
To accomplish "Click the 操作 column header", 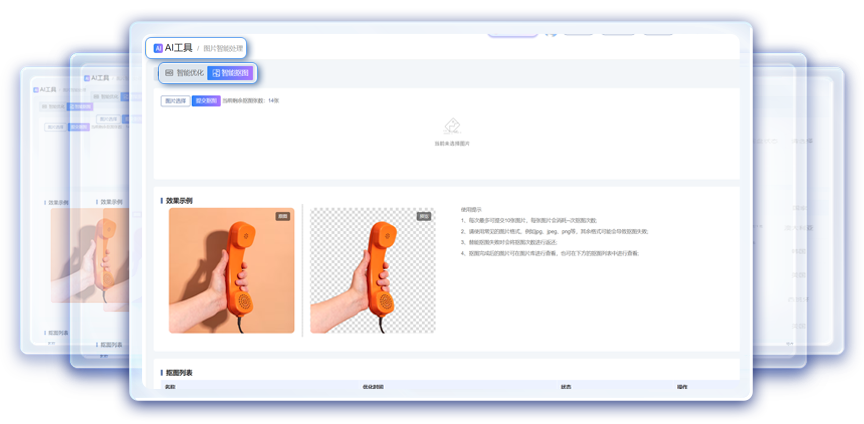I will [x=682, y=386].
